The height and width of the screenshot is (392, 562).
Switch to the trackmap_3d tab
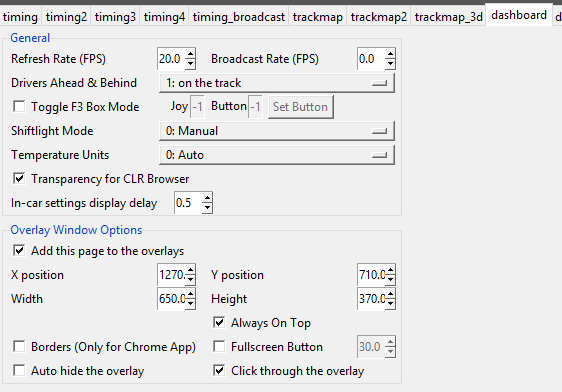tap(448, 17)
